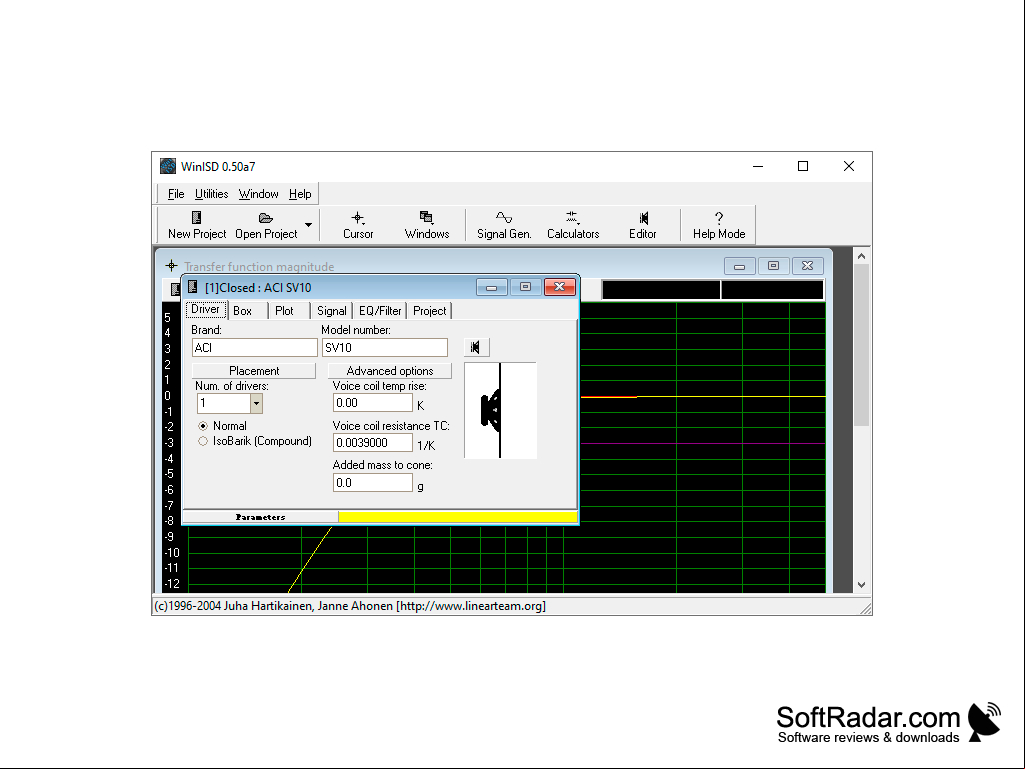
Task: Click the scroll down arrow of main scrollbar
Action: (861, 585)
